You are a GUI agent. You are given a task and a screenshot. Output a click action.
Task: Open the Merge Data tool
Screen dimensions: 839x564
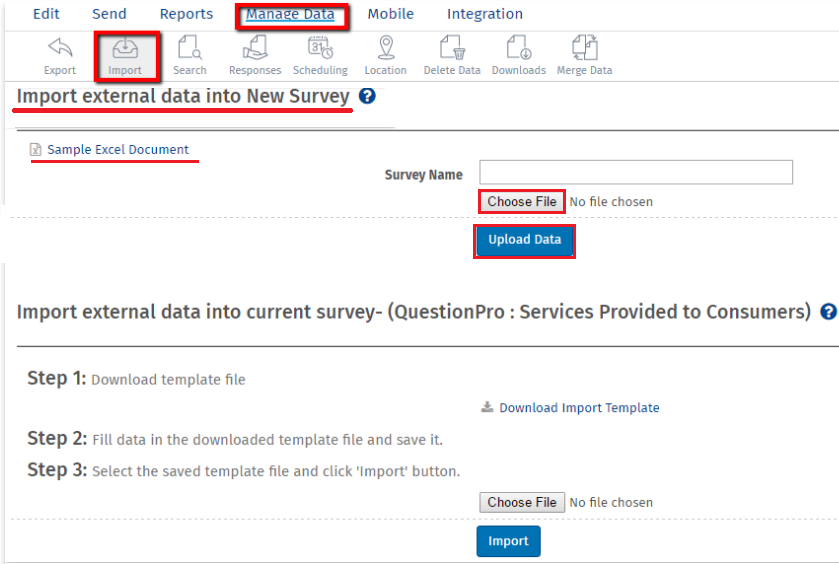click(584, 56)
